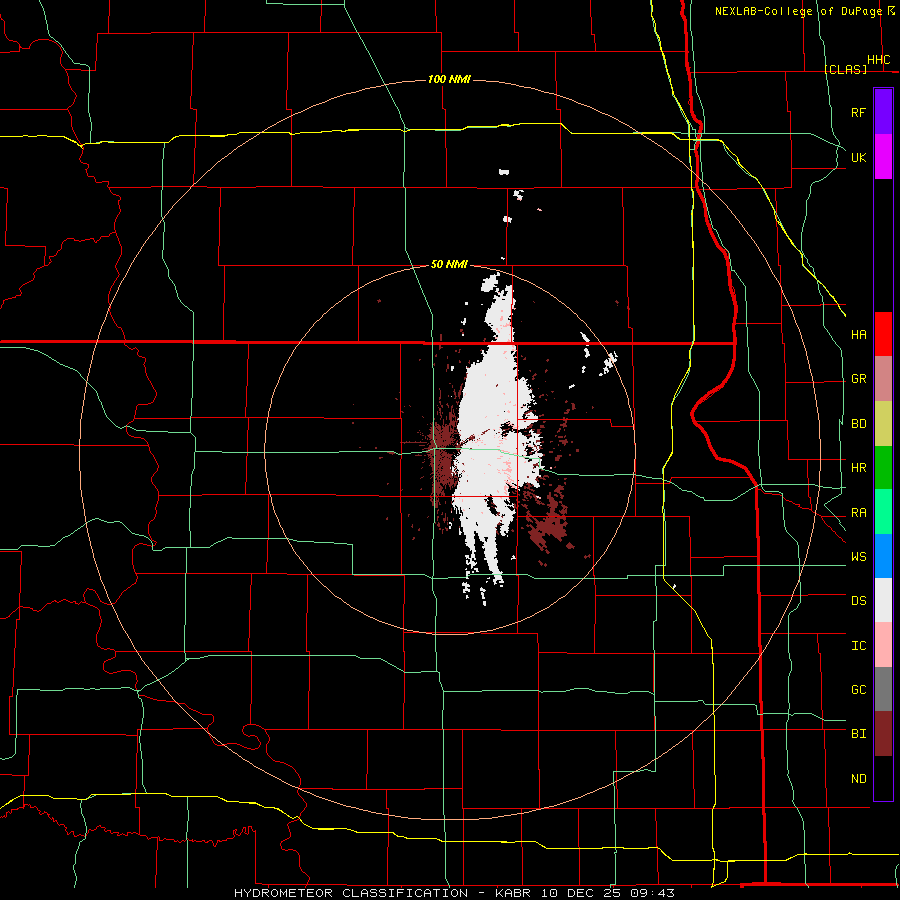Screen dimensions: 900x900
Task: Click the 100 NMI range ring label
Action: [449, 79]
